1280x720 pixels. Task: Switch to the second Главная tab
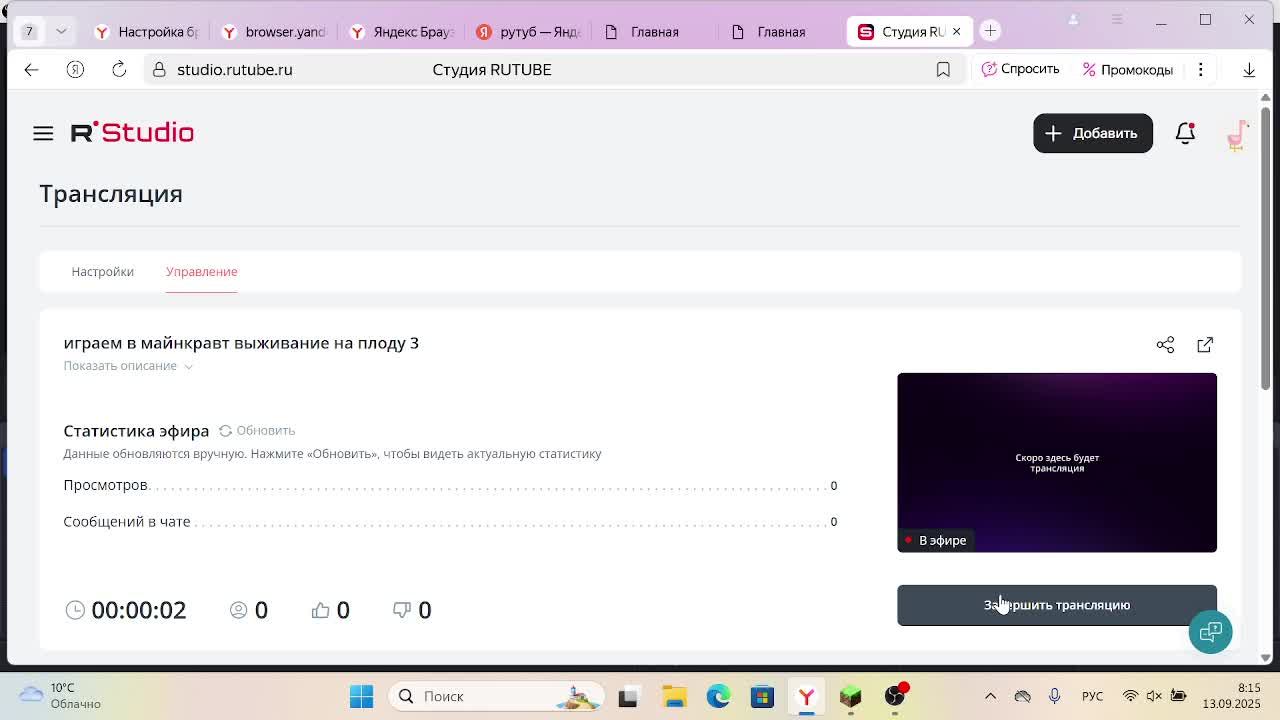tap(783, 32)
